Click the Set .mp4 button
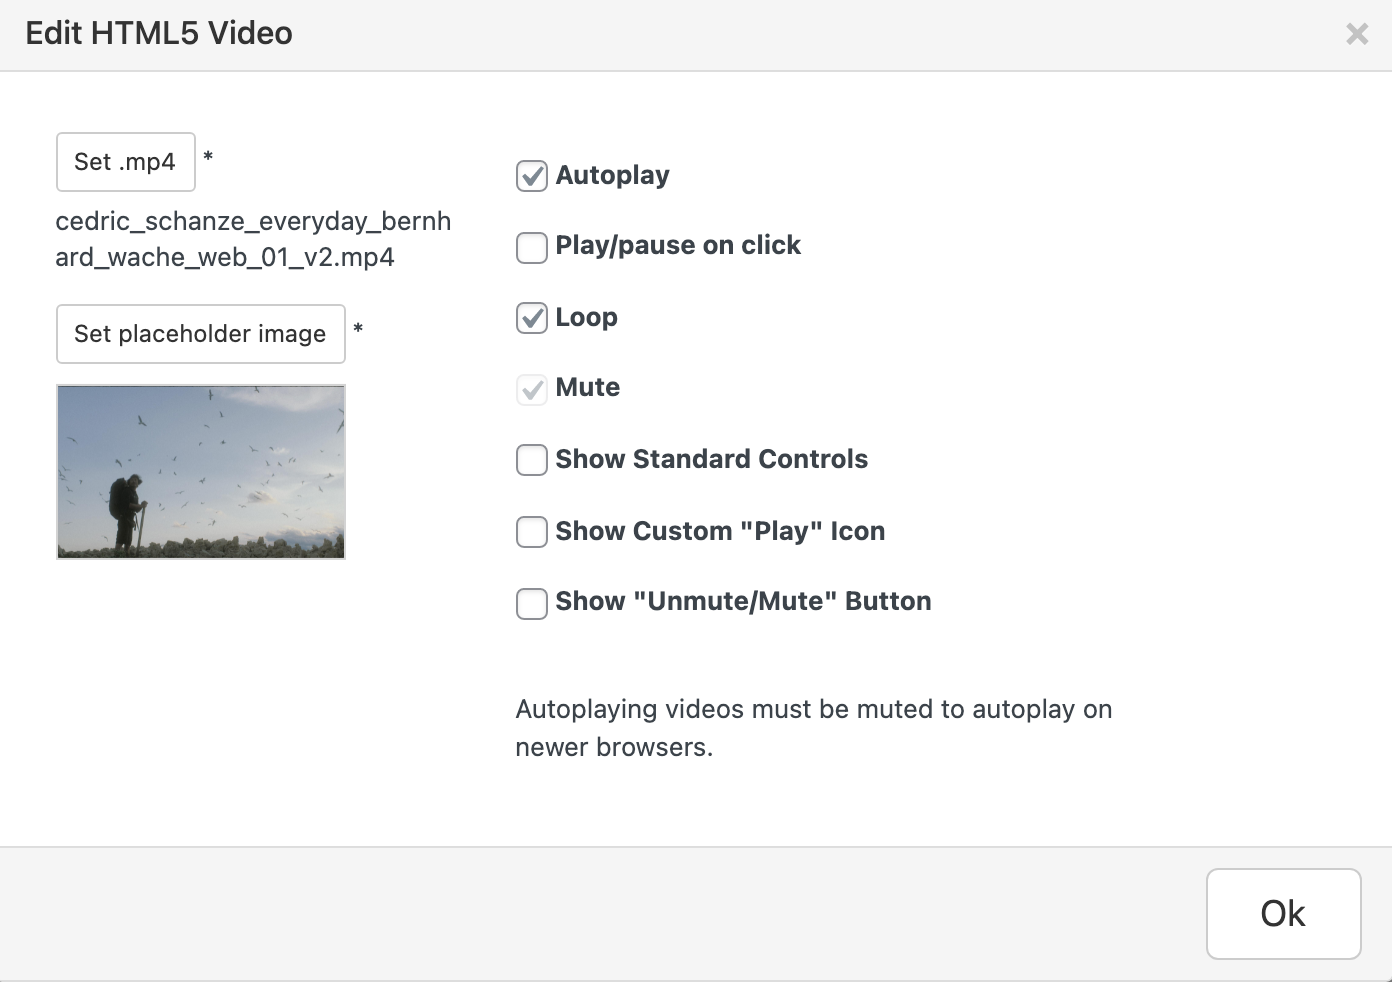The height and width of the screenshot is (982, 1392). pos(125,162)
